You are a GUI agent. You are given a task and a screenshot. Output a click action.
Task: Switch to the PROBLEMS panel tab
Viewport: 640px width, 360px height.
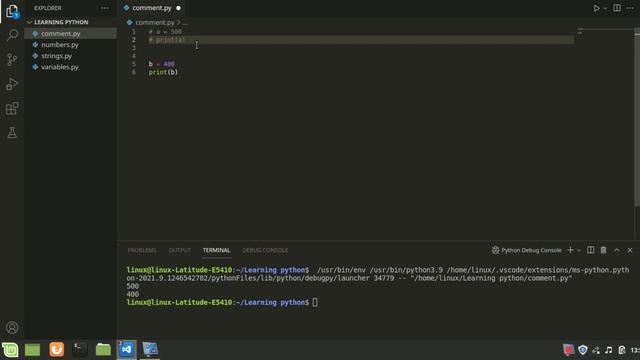[x=142, y=250]
